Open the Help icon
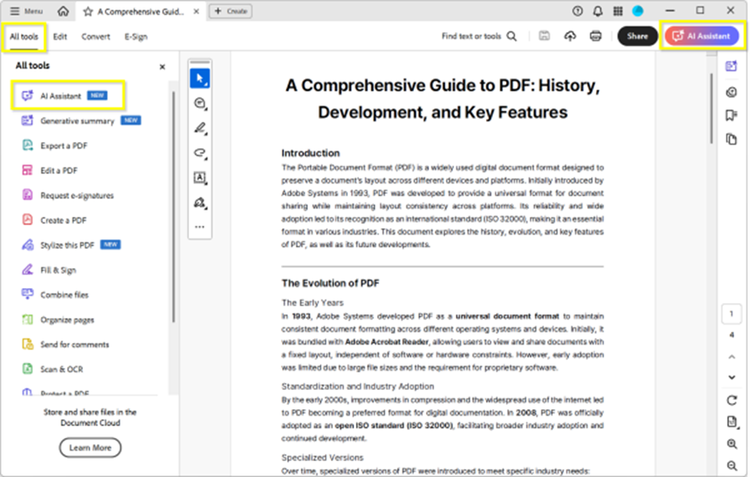Screen dimensions: 750x477 pyautogui.click(x=578, y=11)
